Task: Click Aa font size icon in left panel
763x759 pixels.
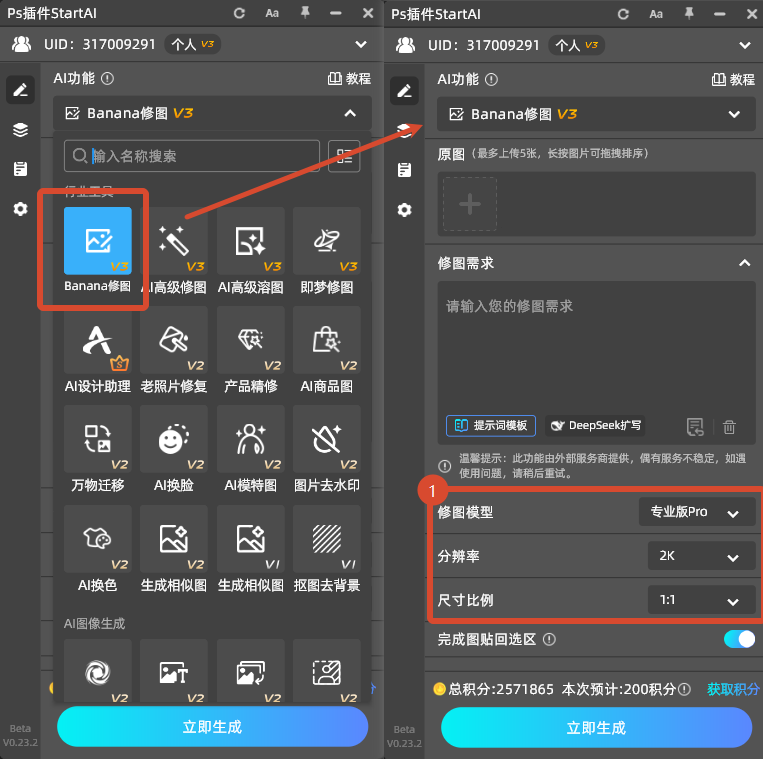Action: pyautogui.click(x=272, y=13)
